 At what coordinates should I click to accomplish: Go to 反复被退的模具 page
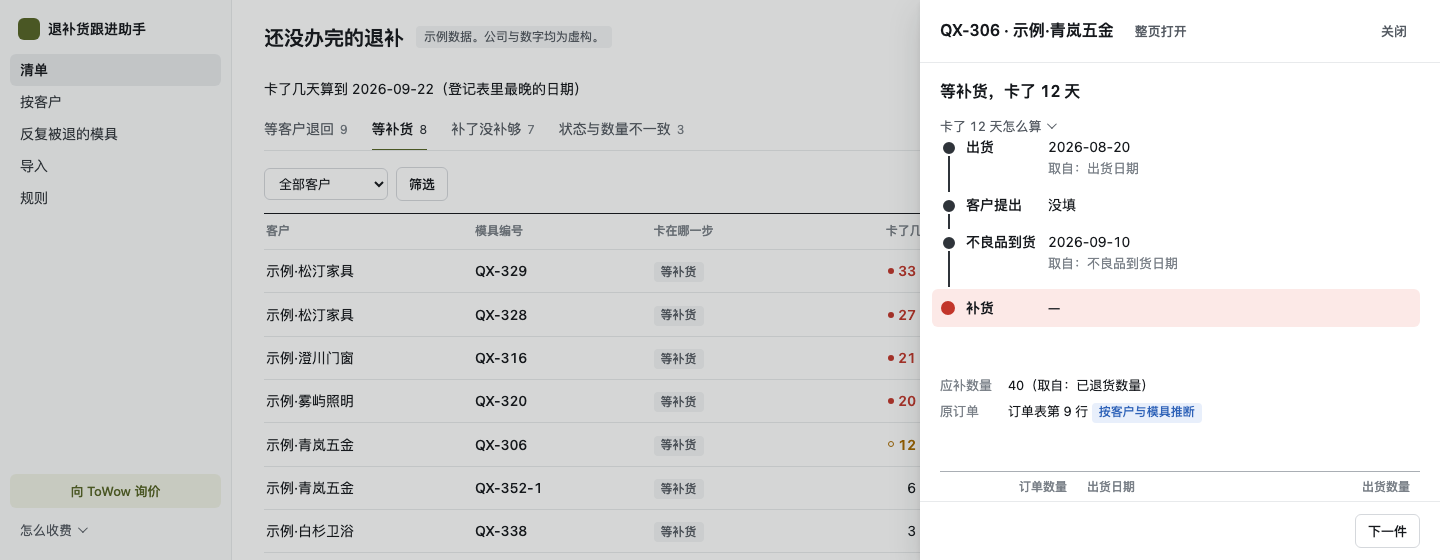pyautogui.click(x=115, y=134)
